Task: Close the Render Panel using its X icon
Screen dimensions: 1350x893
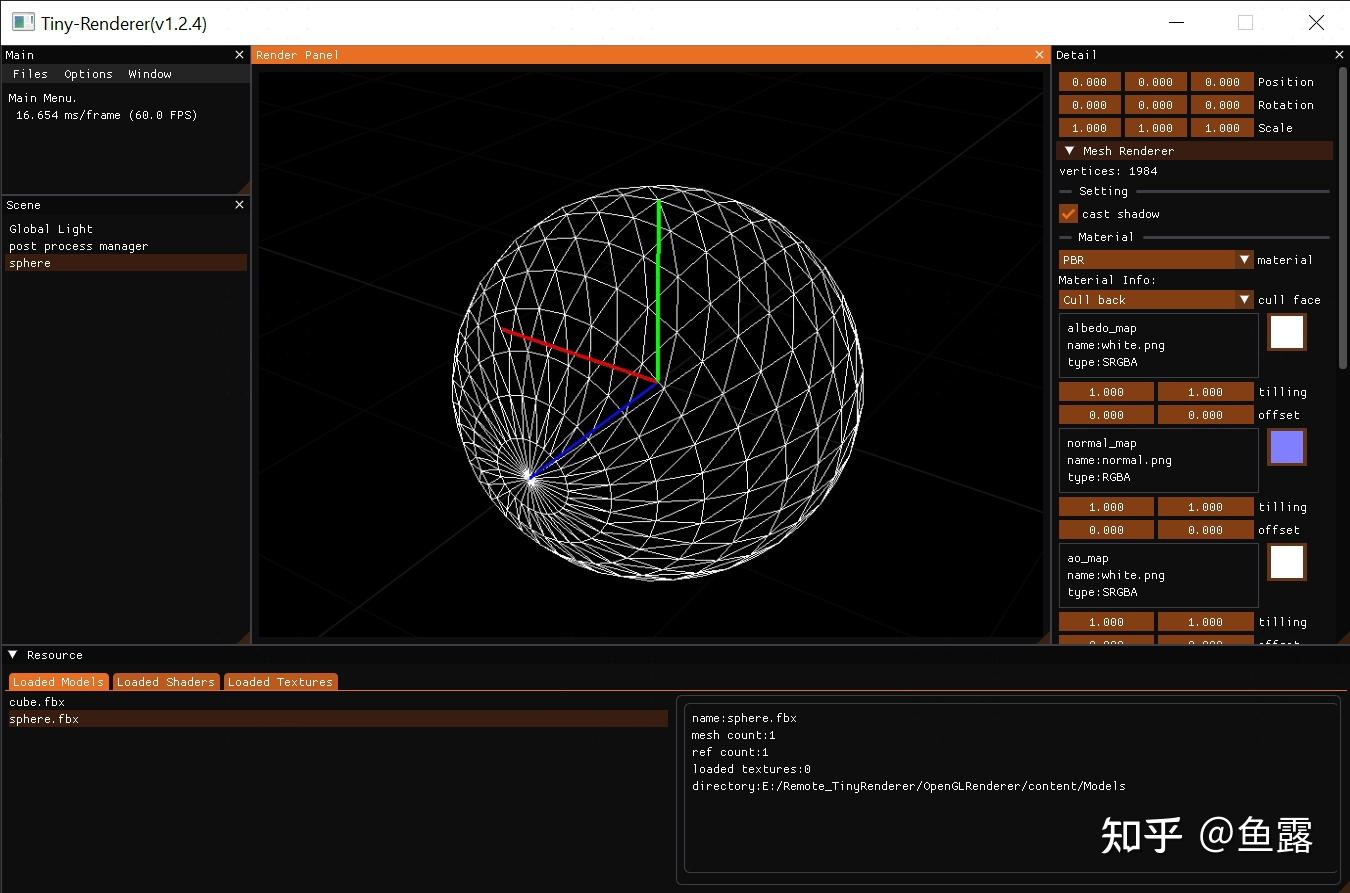Action: (1039, 55)
